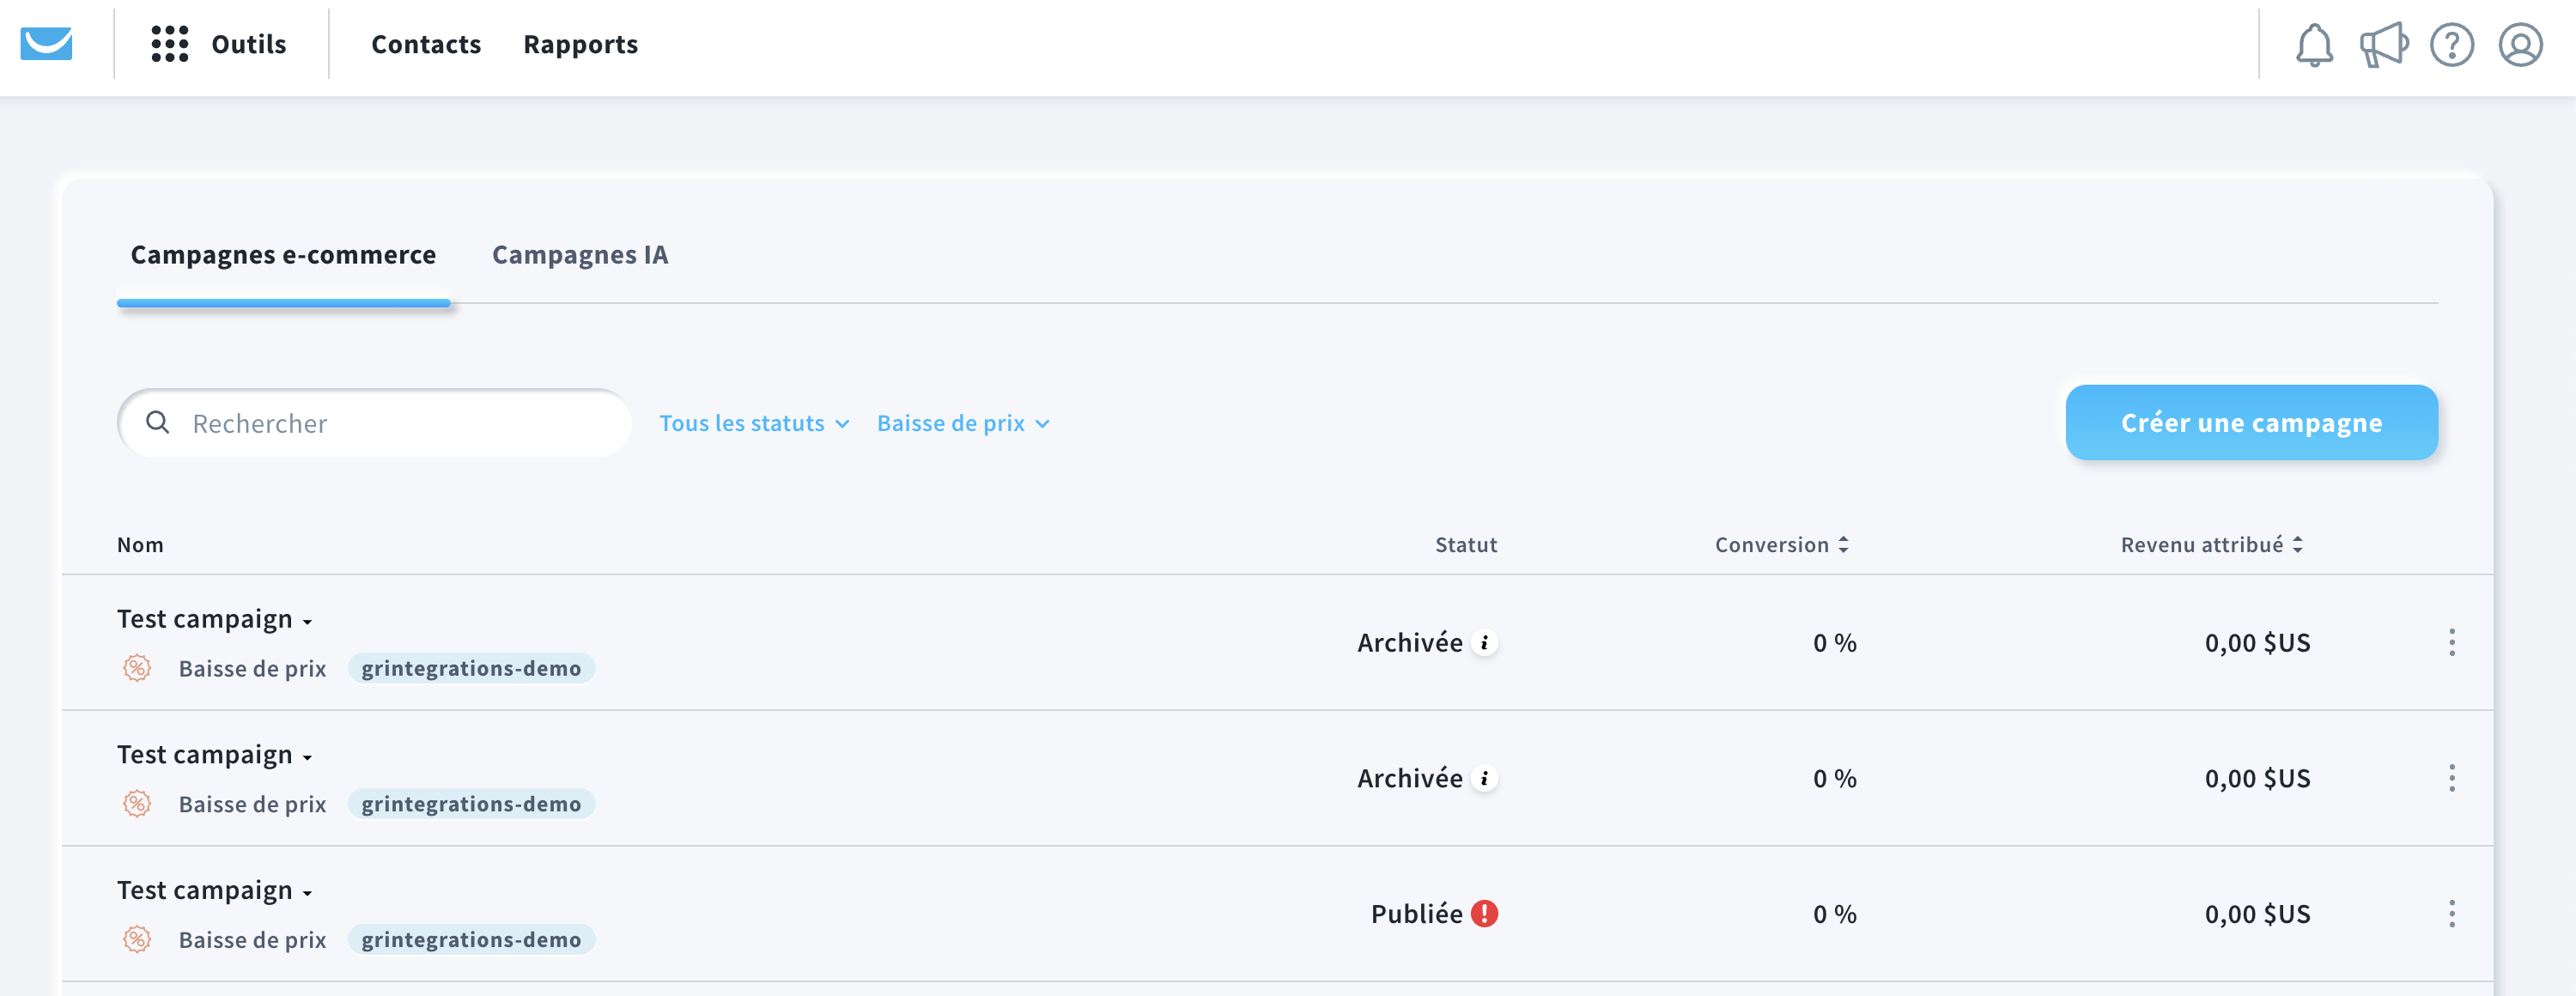Expand first Test campaign name arrow
This screenshot has width=2576, height=996.
[x=307, y=622]
